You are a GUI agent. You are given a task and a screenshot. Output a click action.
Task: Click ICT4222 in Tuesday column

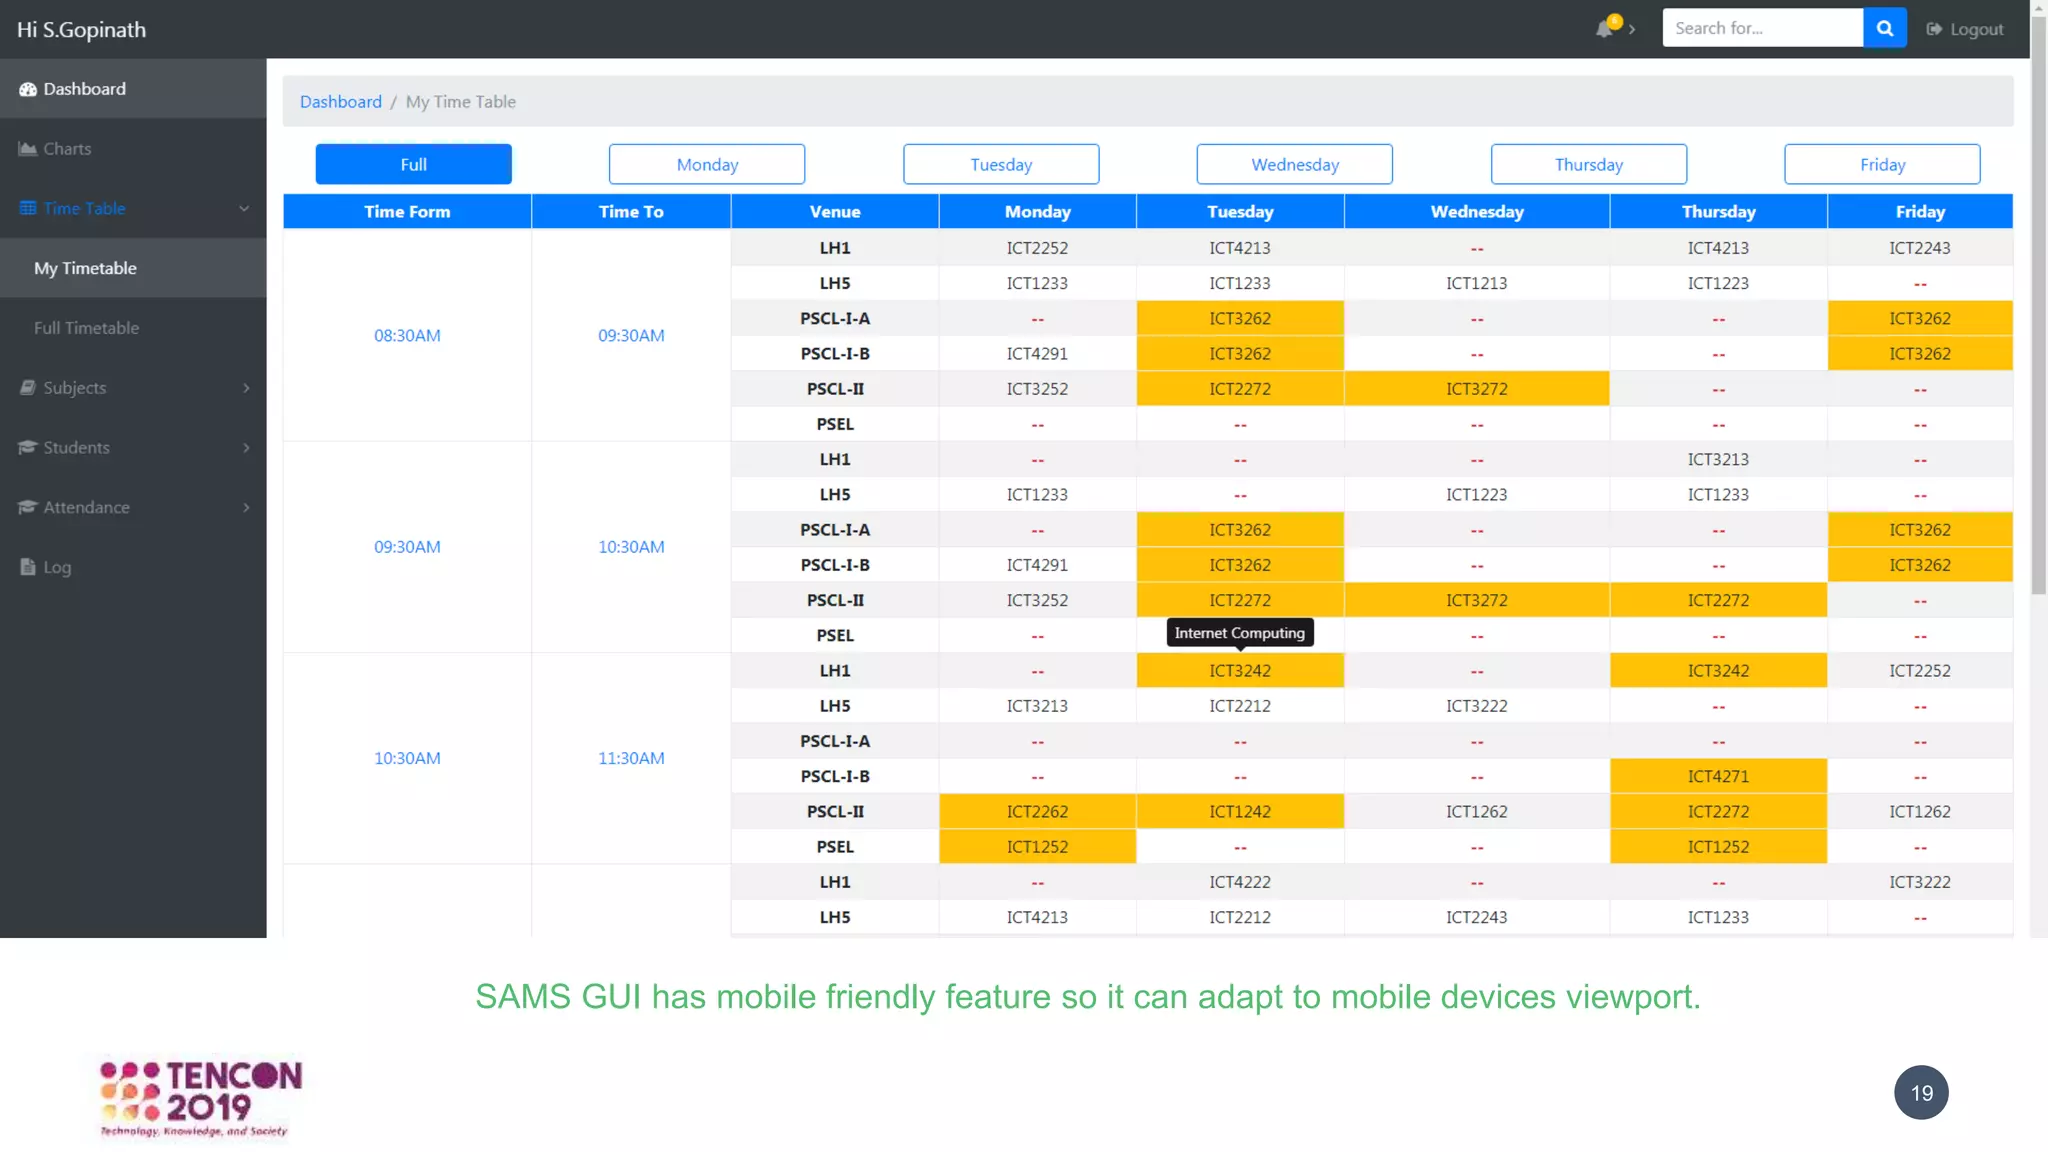pyautogui.click(x=1240, y=882)
